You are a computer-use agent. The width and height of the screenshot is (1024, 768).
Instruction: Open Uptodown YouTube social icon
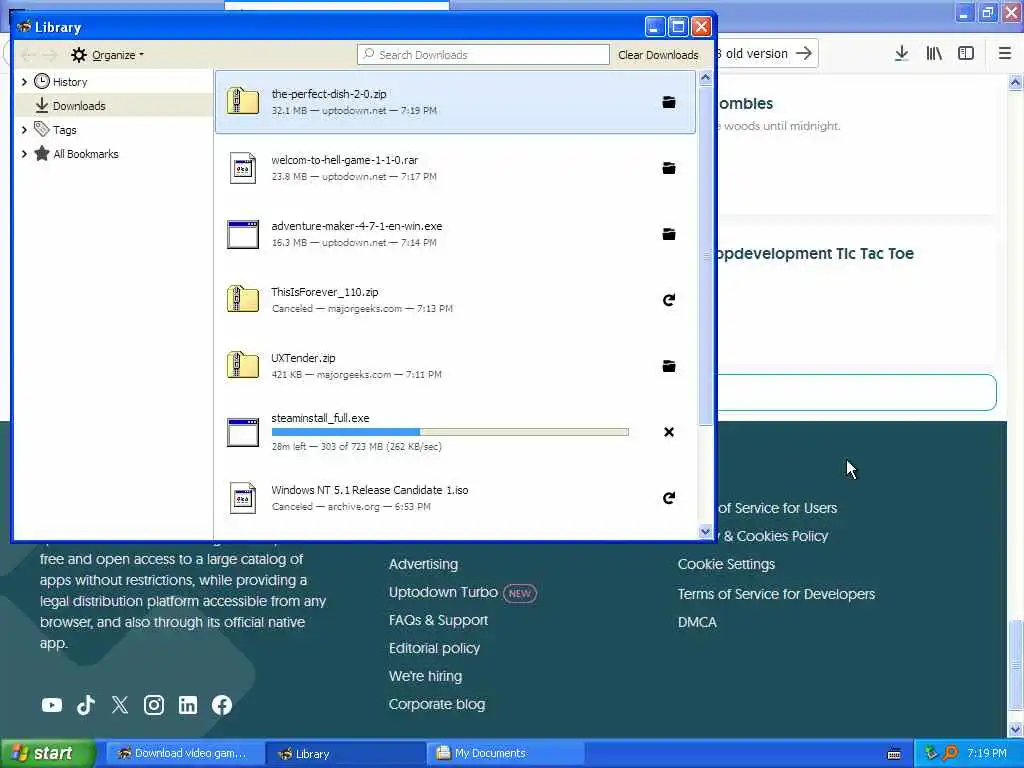pyautogui.click(x=52, y=705)
